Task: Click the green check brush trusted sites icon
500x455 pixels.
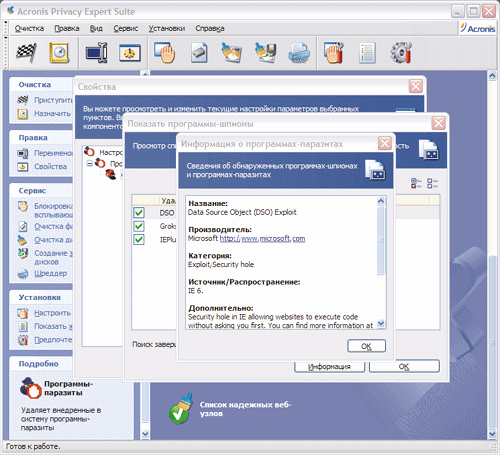Action: click(181, 409)
